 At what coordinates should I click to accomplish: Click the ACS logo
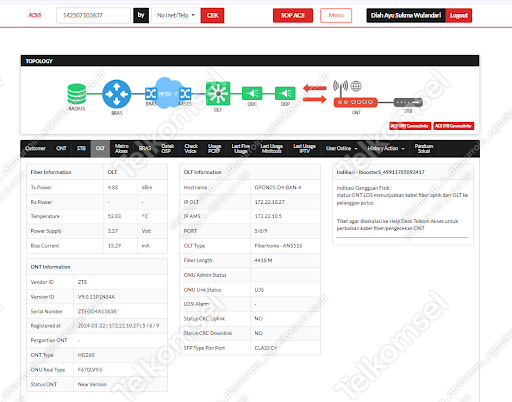[x=35, y=15]
